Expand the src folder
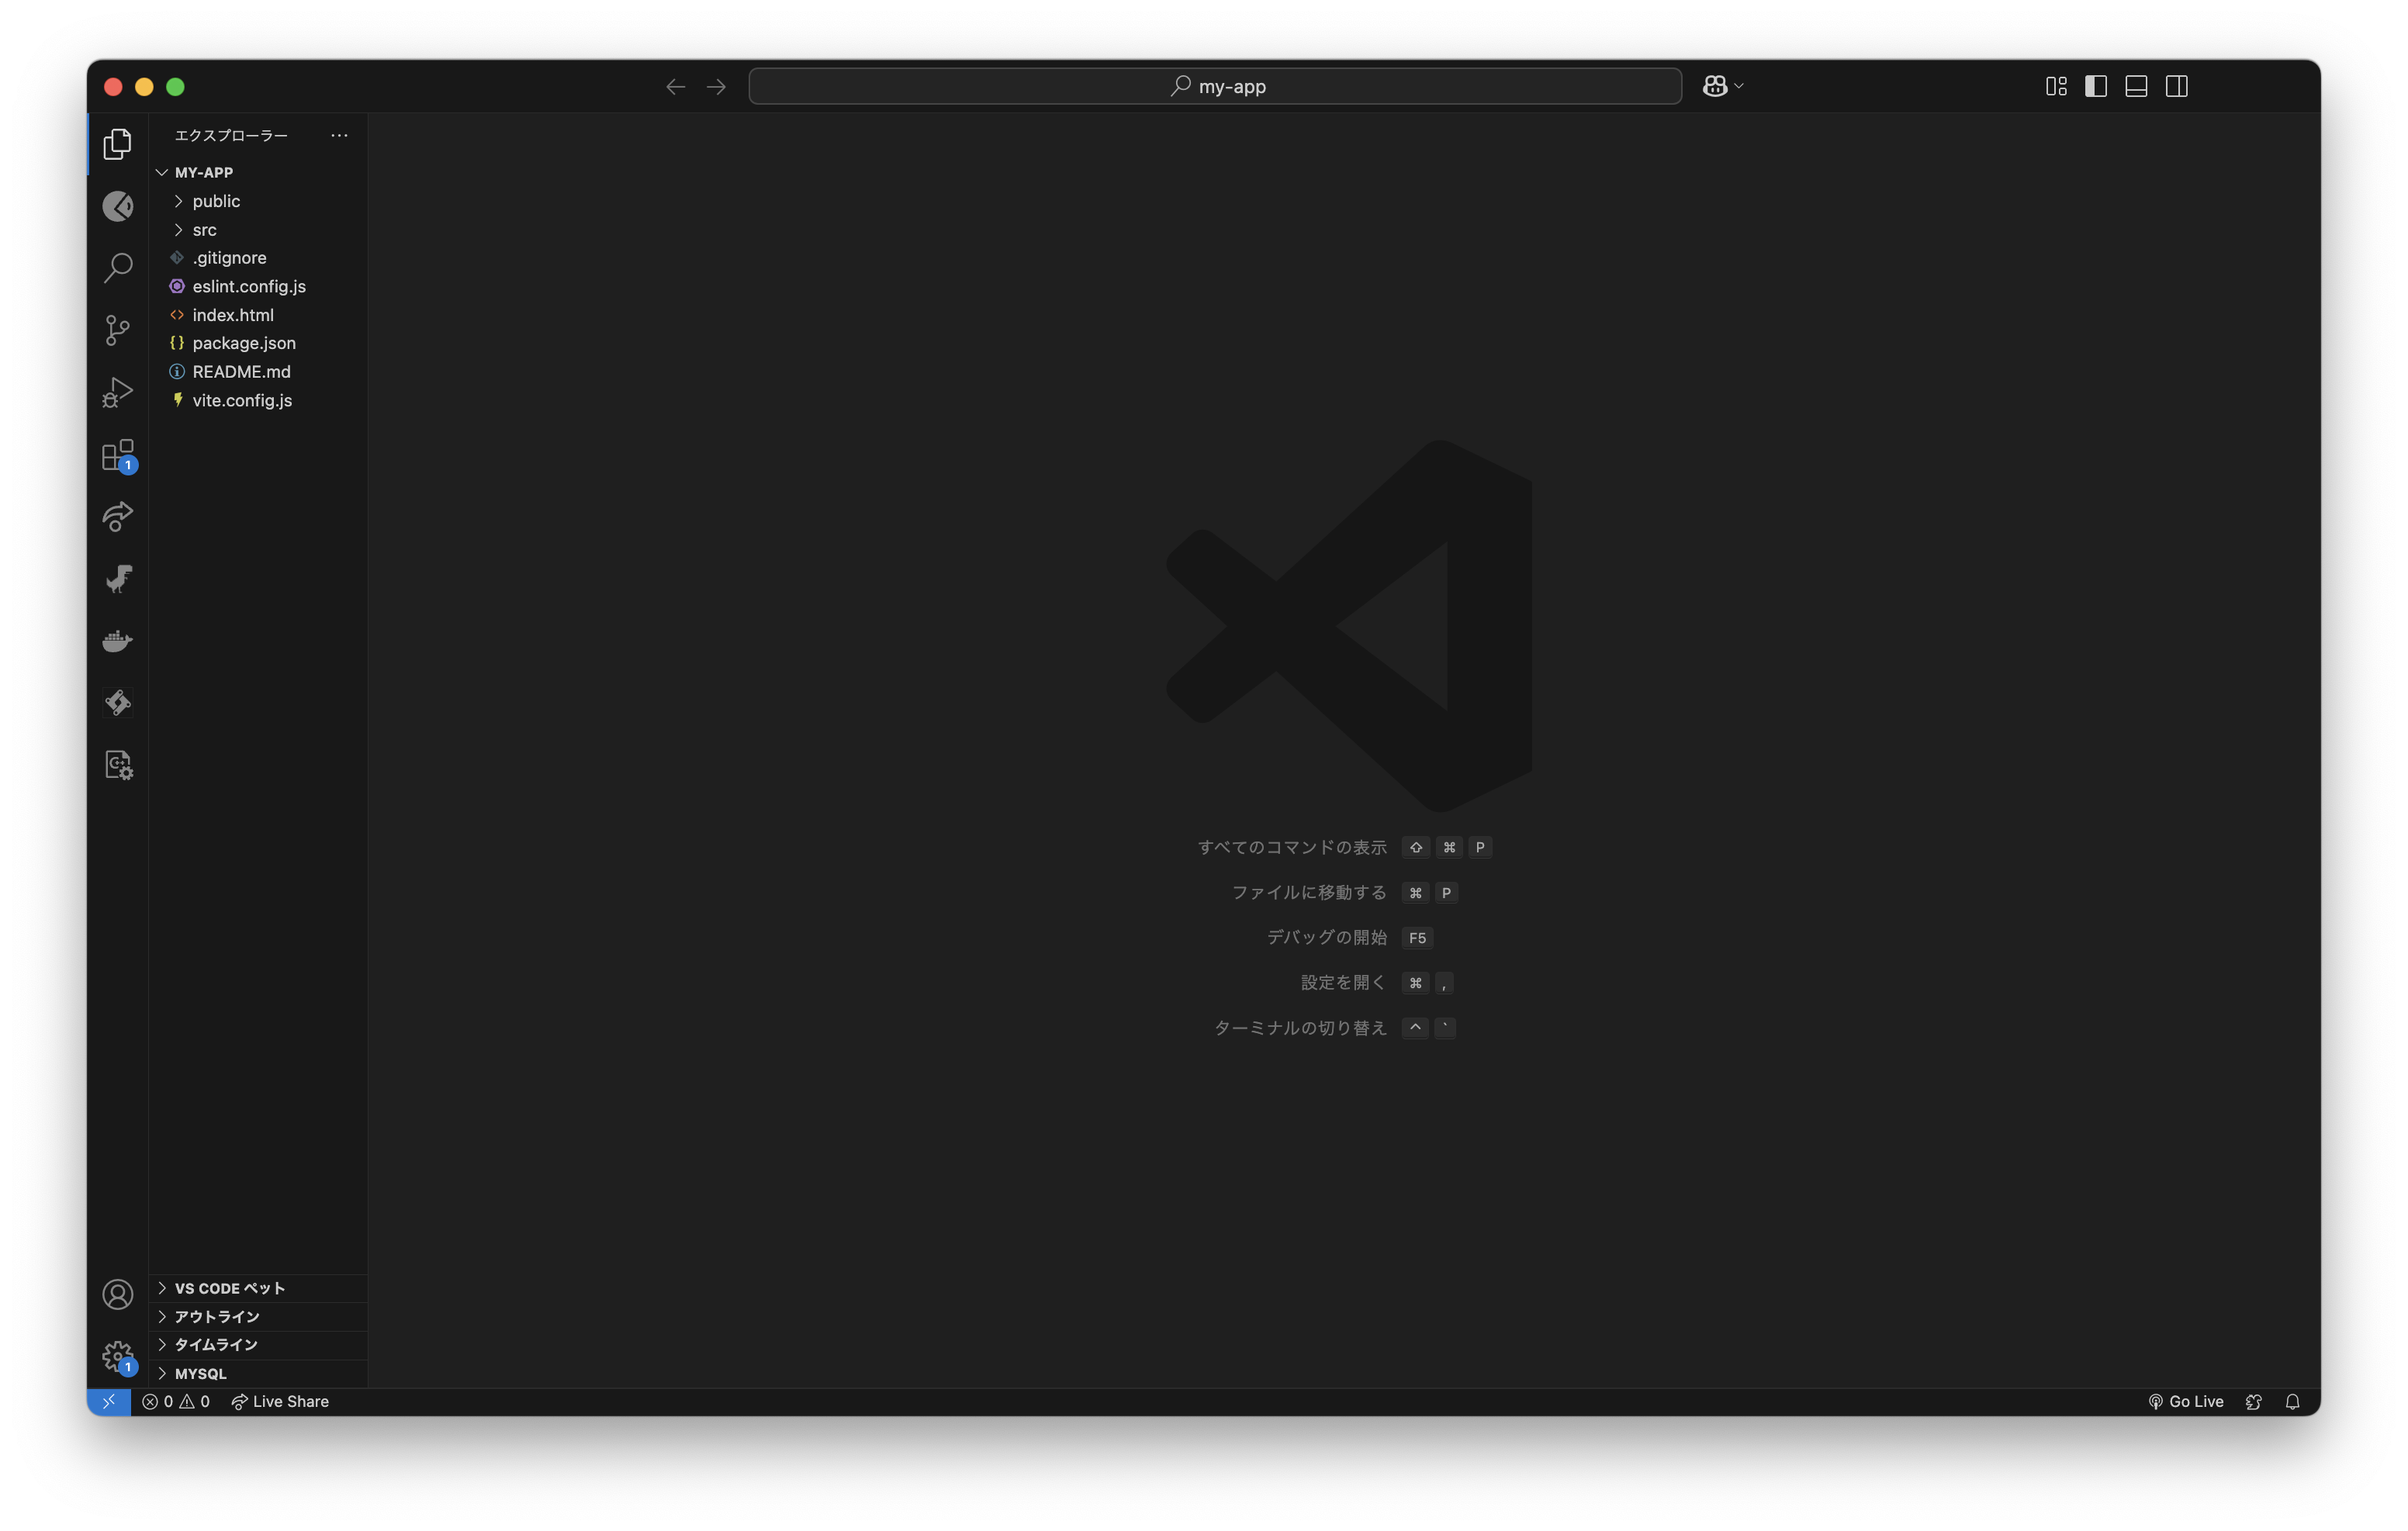 click(204, 230)
